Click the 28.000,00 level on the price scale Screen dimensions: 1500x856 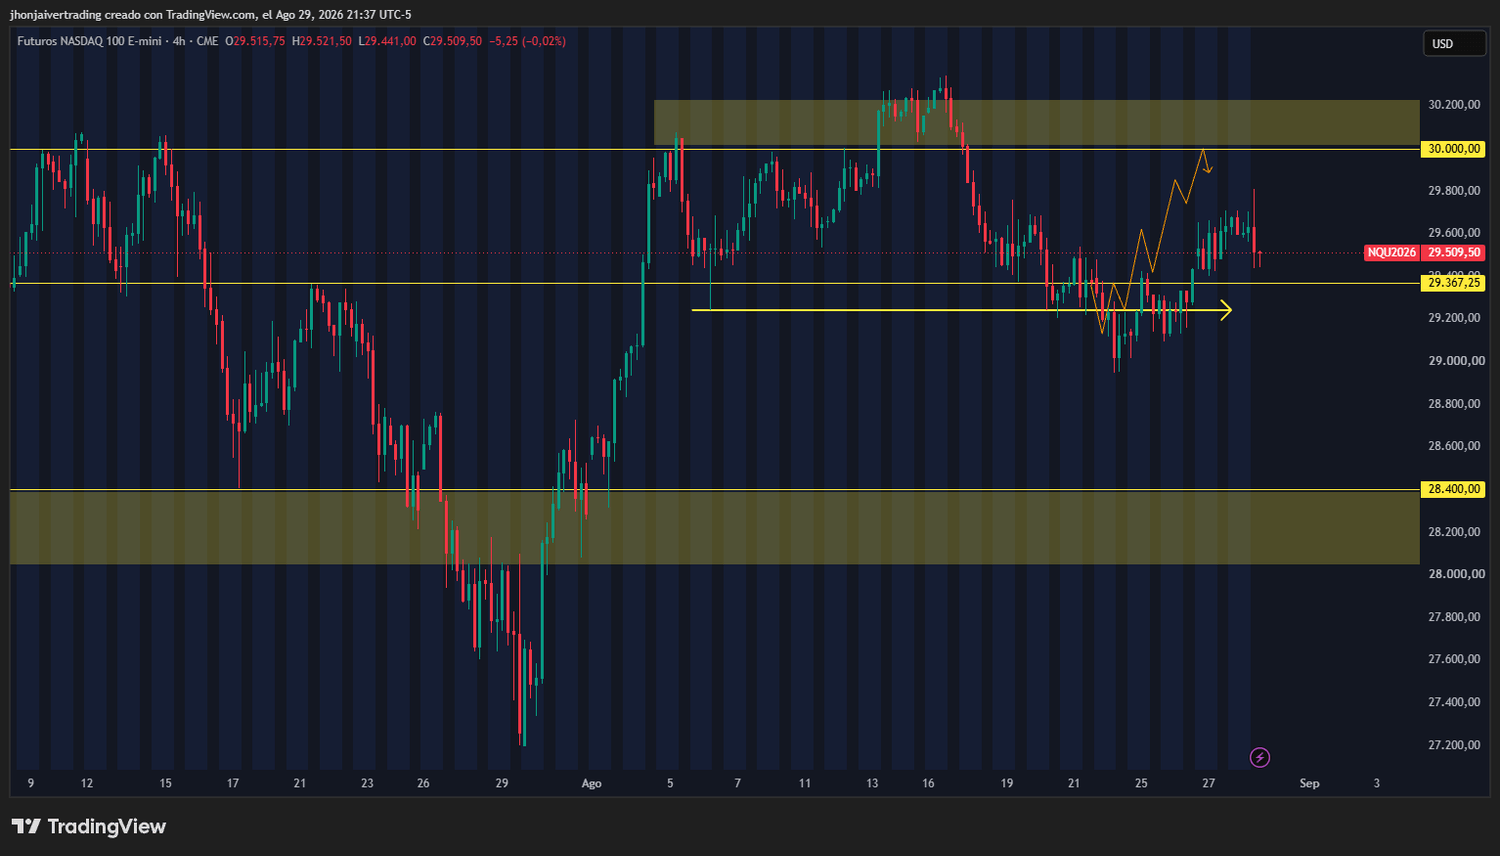(1455, 574)
